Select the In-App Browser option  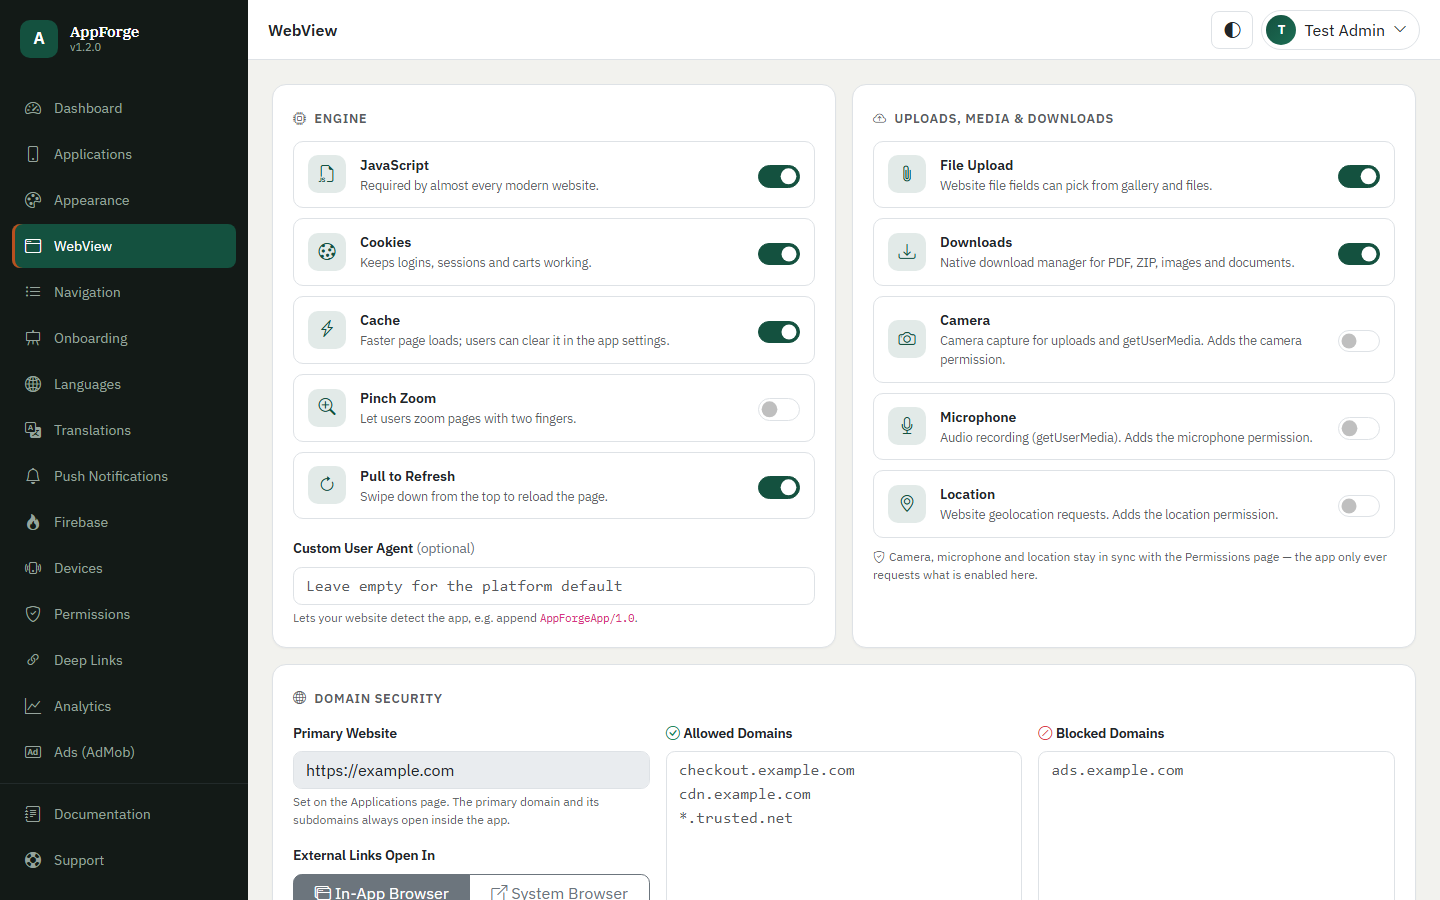(381, 888)
